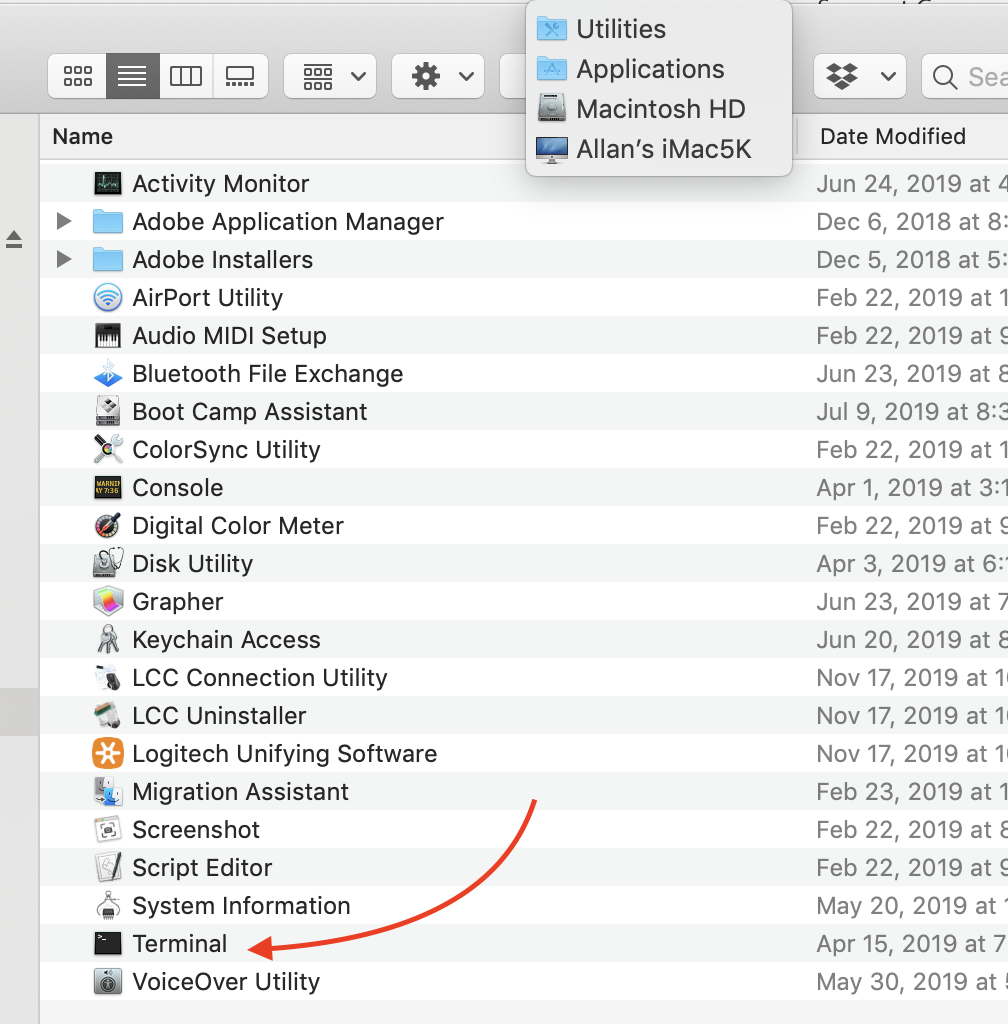Click the search field
Image resolution: width=1008 pixels, height=1024 pixels.
pyautogui.click(x=965, y=76)
